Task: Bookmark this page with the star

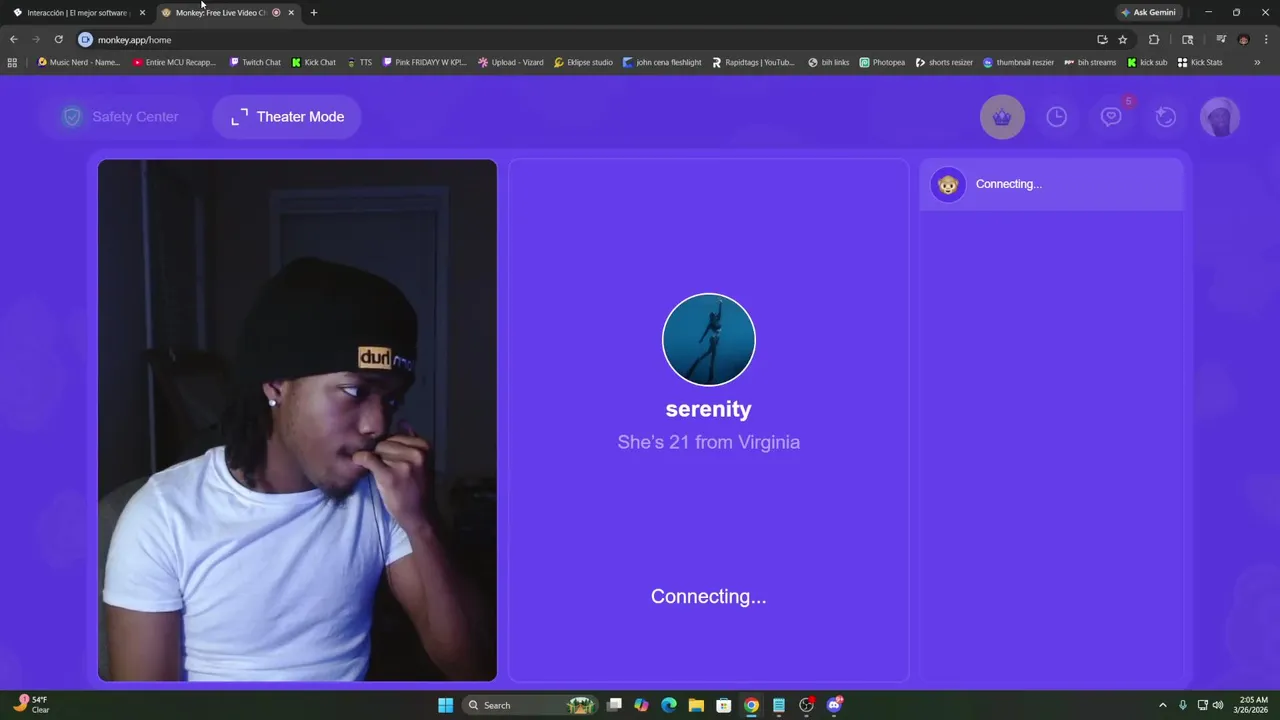Action: tap(1122, 40)
